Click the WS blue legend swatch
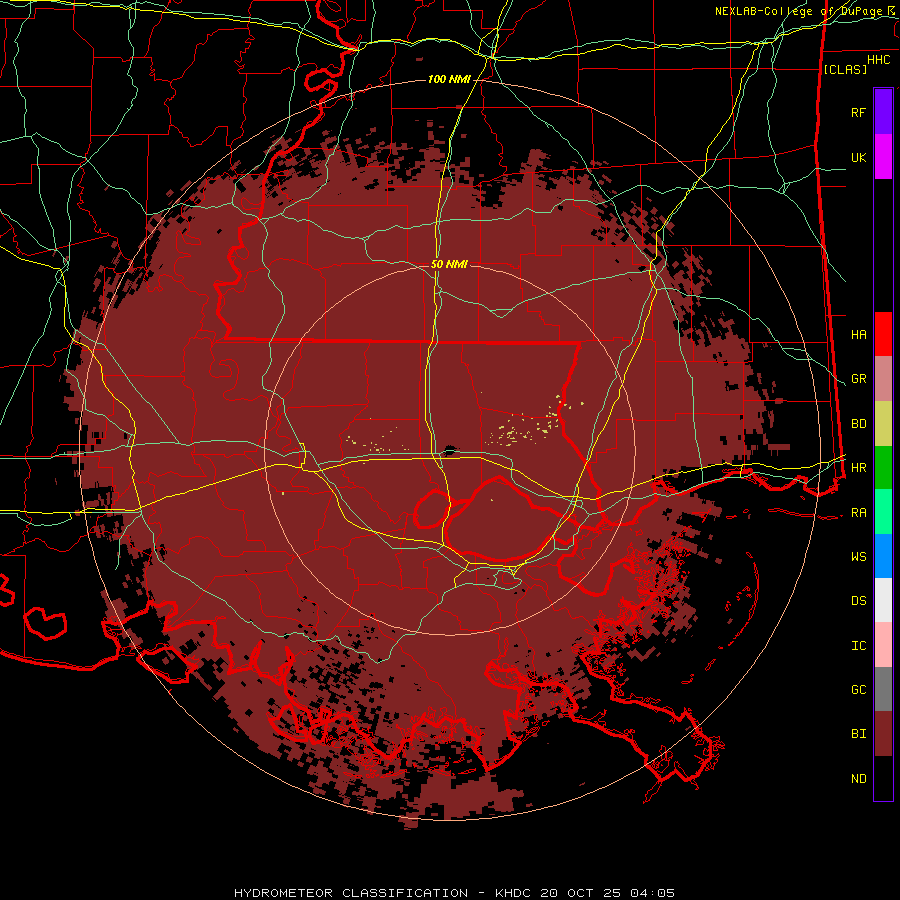 tap(883, 556)
